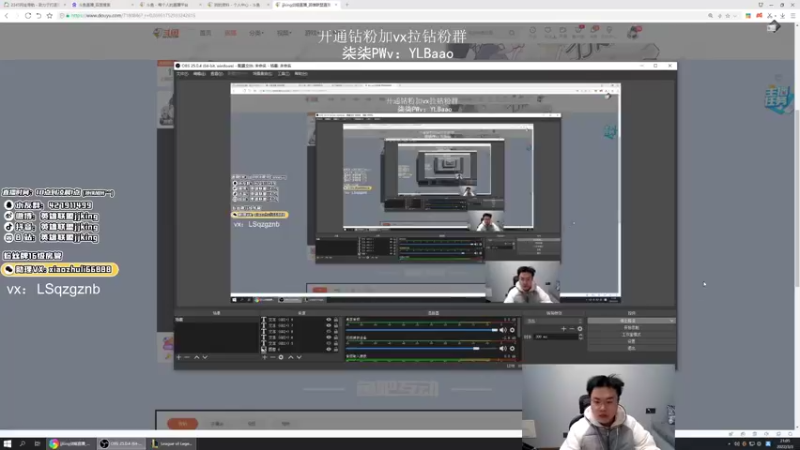
Task: Click the browser zoom magnifier icon
Action: 710,16
